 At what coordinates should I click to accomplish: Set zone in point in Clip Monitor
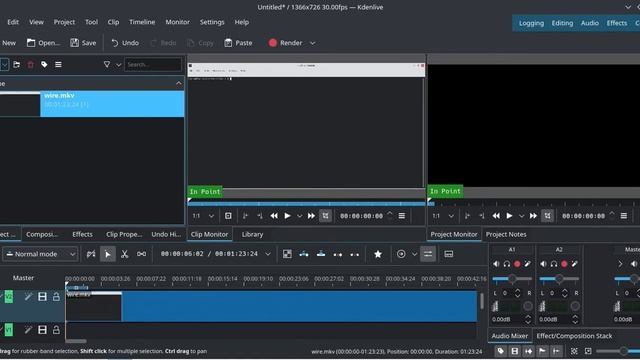tap(245, 216)
